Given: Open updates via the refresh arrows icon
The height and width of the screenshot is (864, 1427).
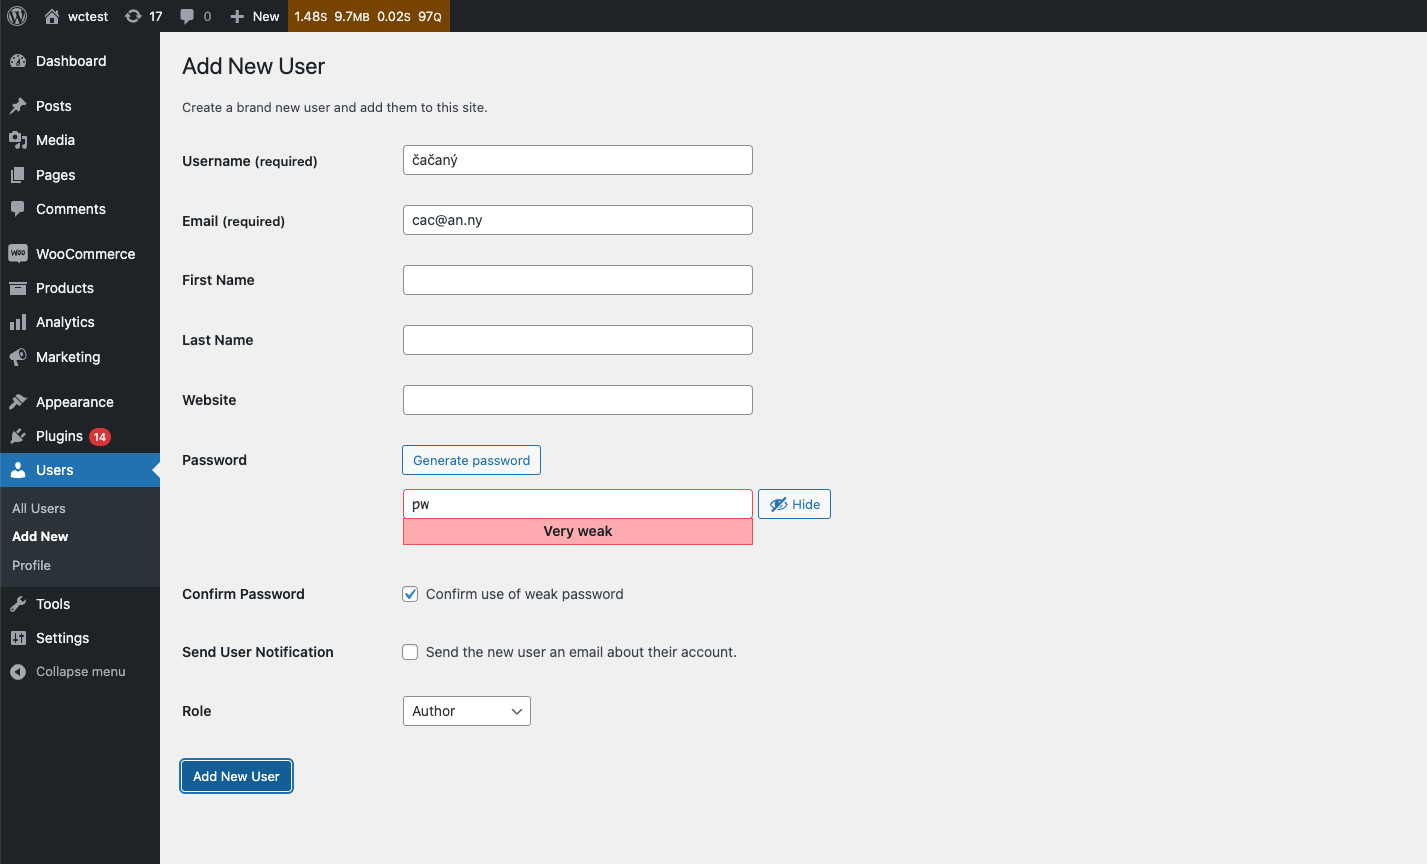Looking at the screenshot, I should 135,16.
